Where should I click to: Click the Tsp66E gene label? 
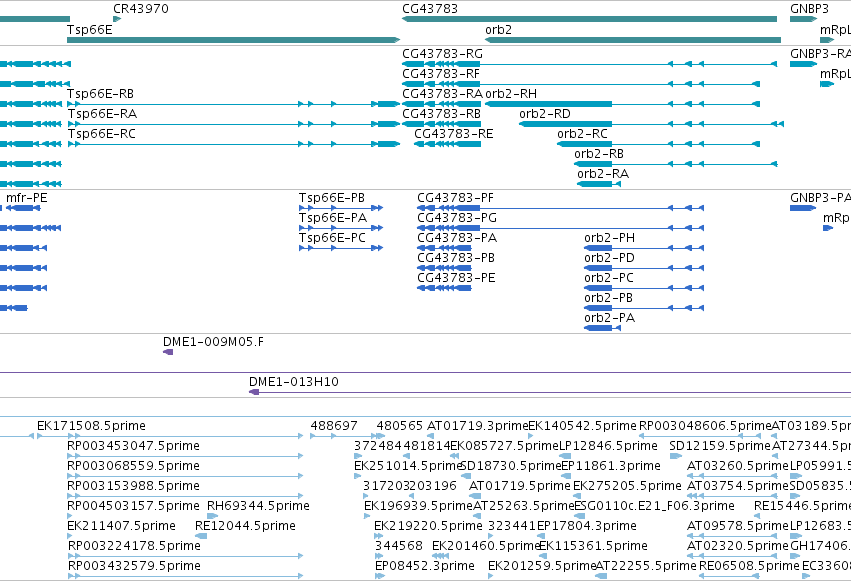tap(90, 29)
